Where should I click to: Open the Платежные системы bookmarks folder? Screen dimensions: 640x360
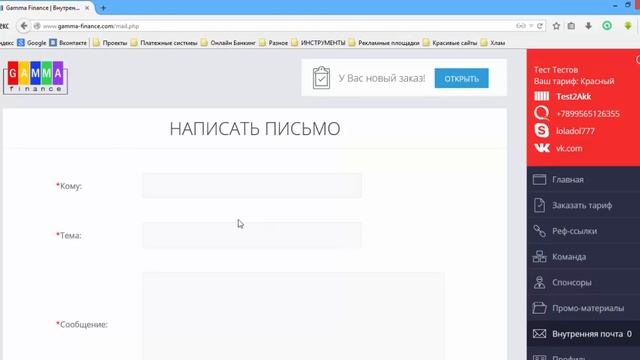pyautogui.click(x=164, y=42)
